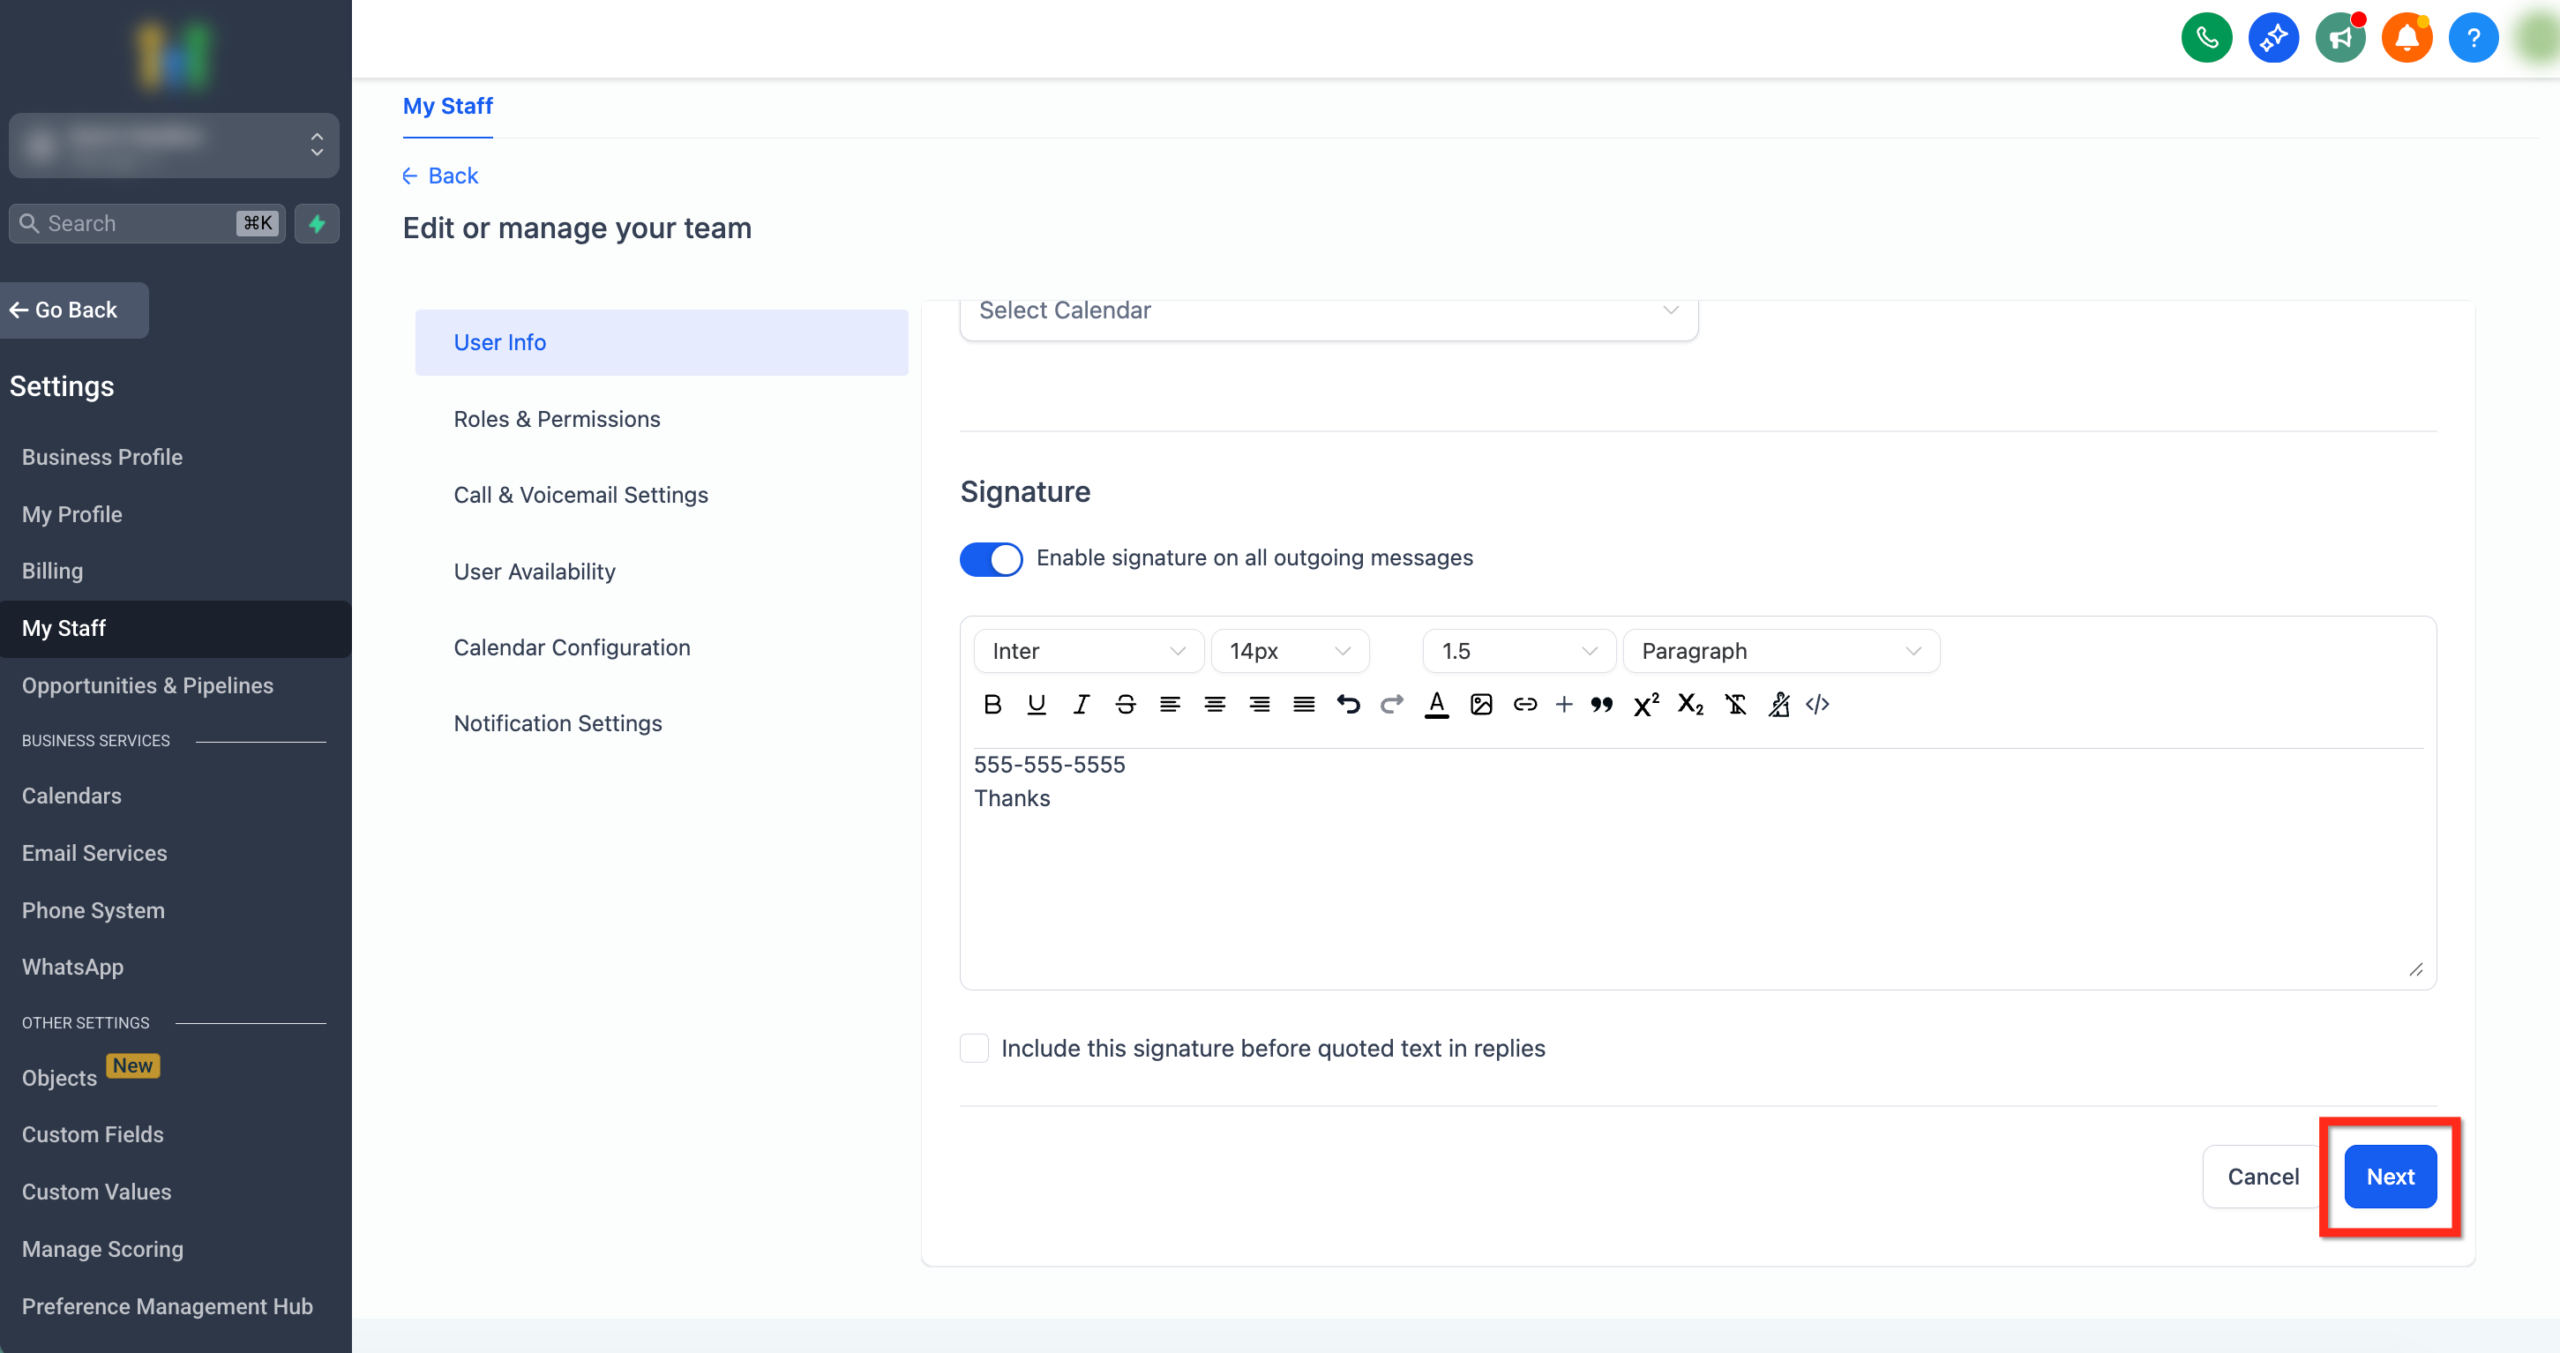Disable signature on all outgoing messages

(x=990, y=559)
